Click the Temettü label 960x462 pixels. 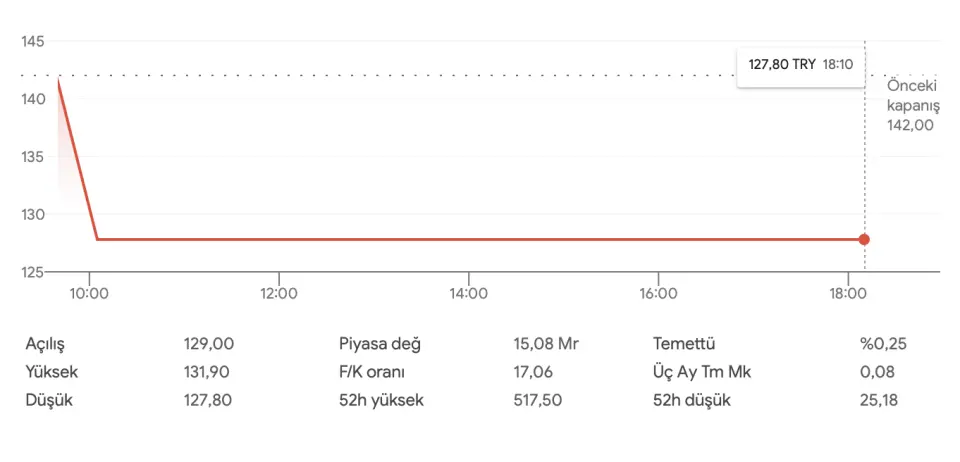[x=685, y=344]
